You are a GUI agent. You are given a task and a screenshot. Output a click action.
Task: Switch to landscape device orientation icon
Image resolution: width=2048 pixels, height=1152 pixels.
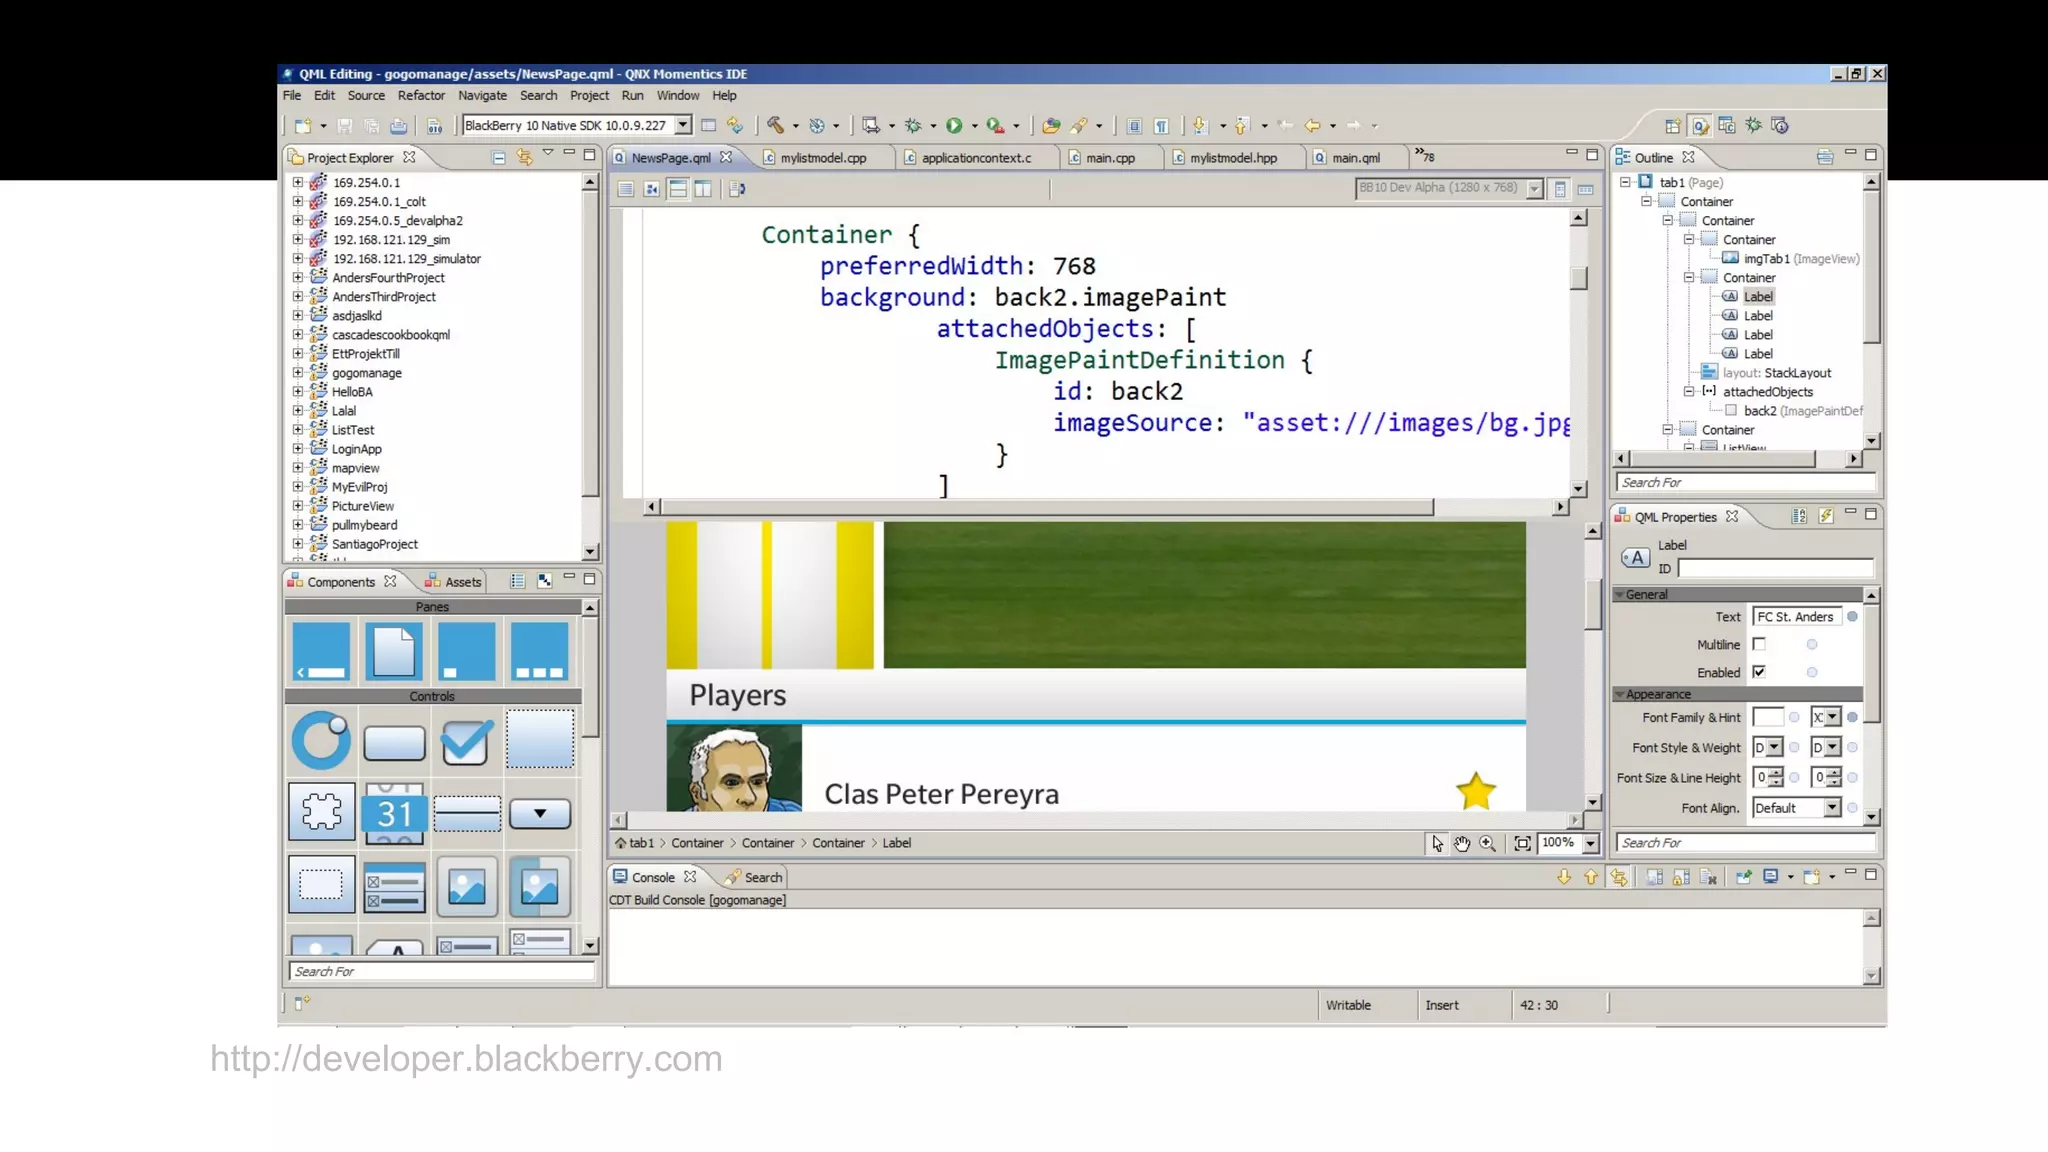tap(1585, 189)
